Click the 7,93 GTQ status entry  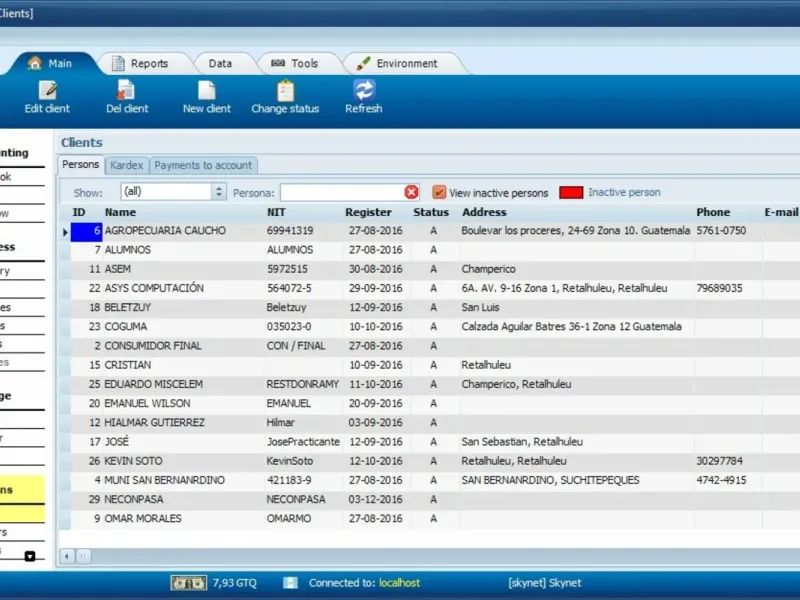tap(234, 583)
